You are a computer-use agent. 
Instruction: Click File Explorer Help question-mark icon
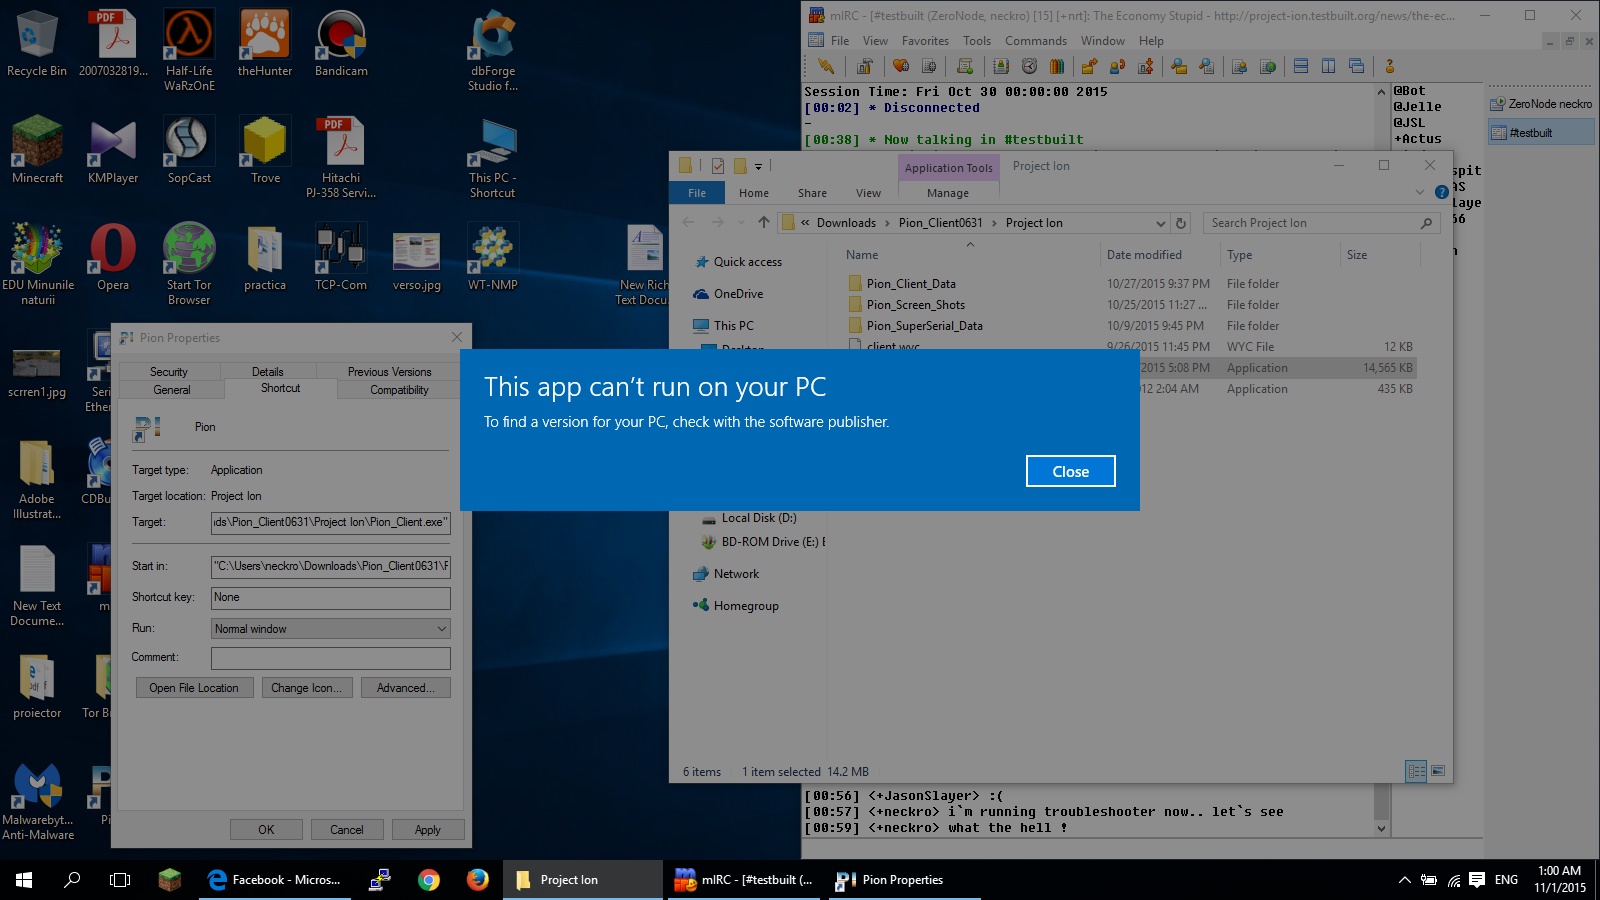(x=1441, y=192)
